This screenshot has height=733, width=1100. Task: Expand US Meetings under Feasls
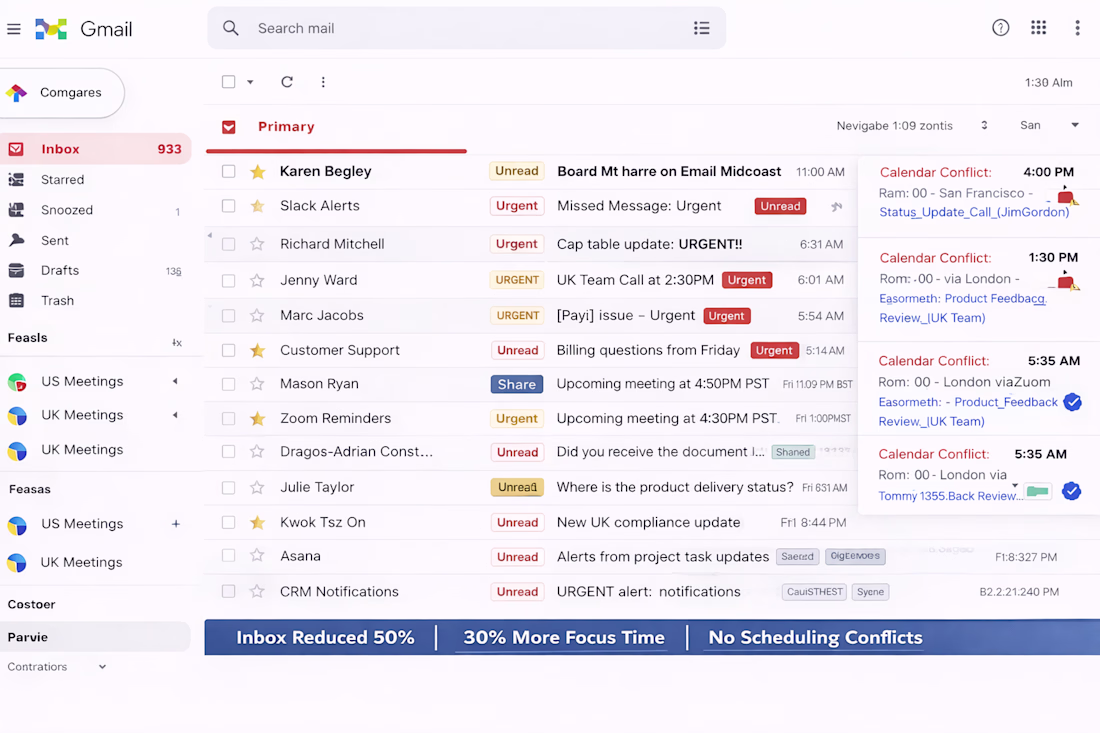point(175,381)
